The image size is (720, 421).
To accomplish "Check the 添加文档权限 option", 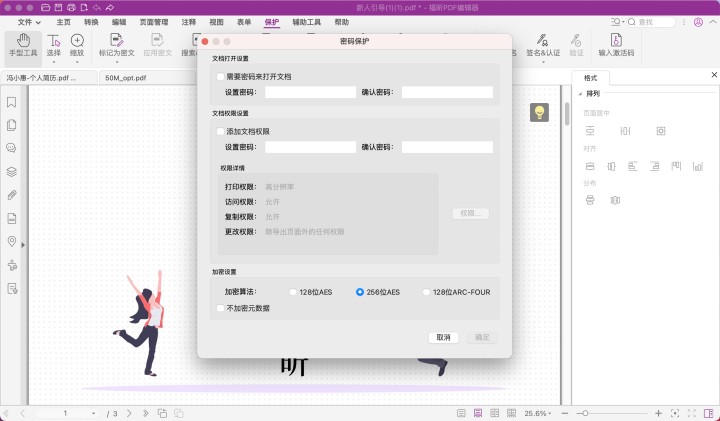I will (221, 131).
